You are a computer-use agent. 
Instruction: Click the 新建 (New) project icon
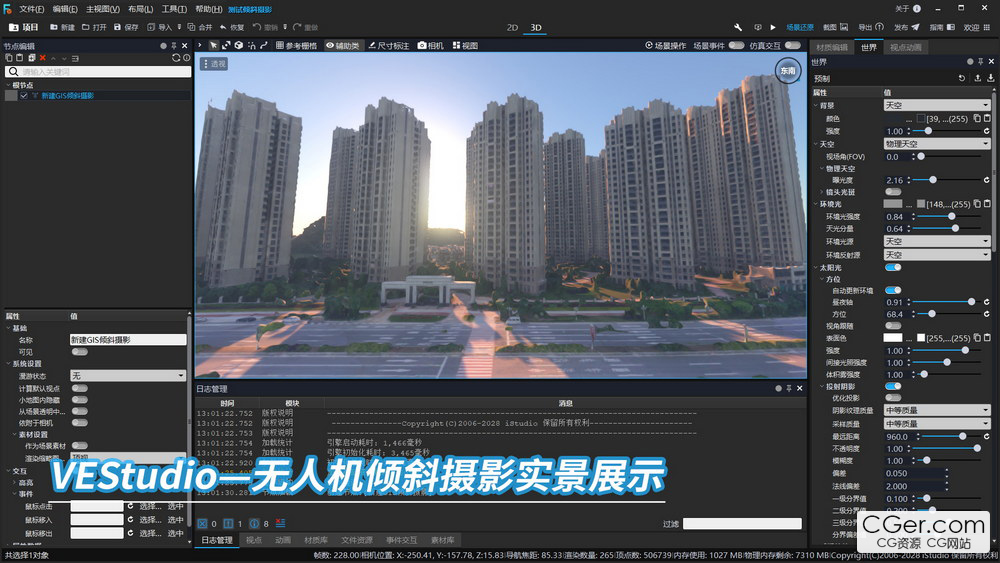54,27
